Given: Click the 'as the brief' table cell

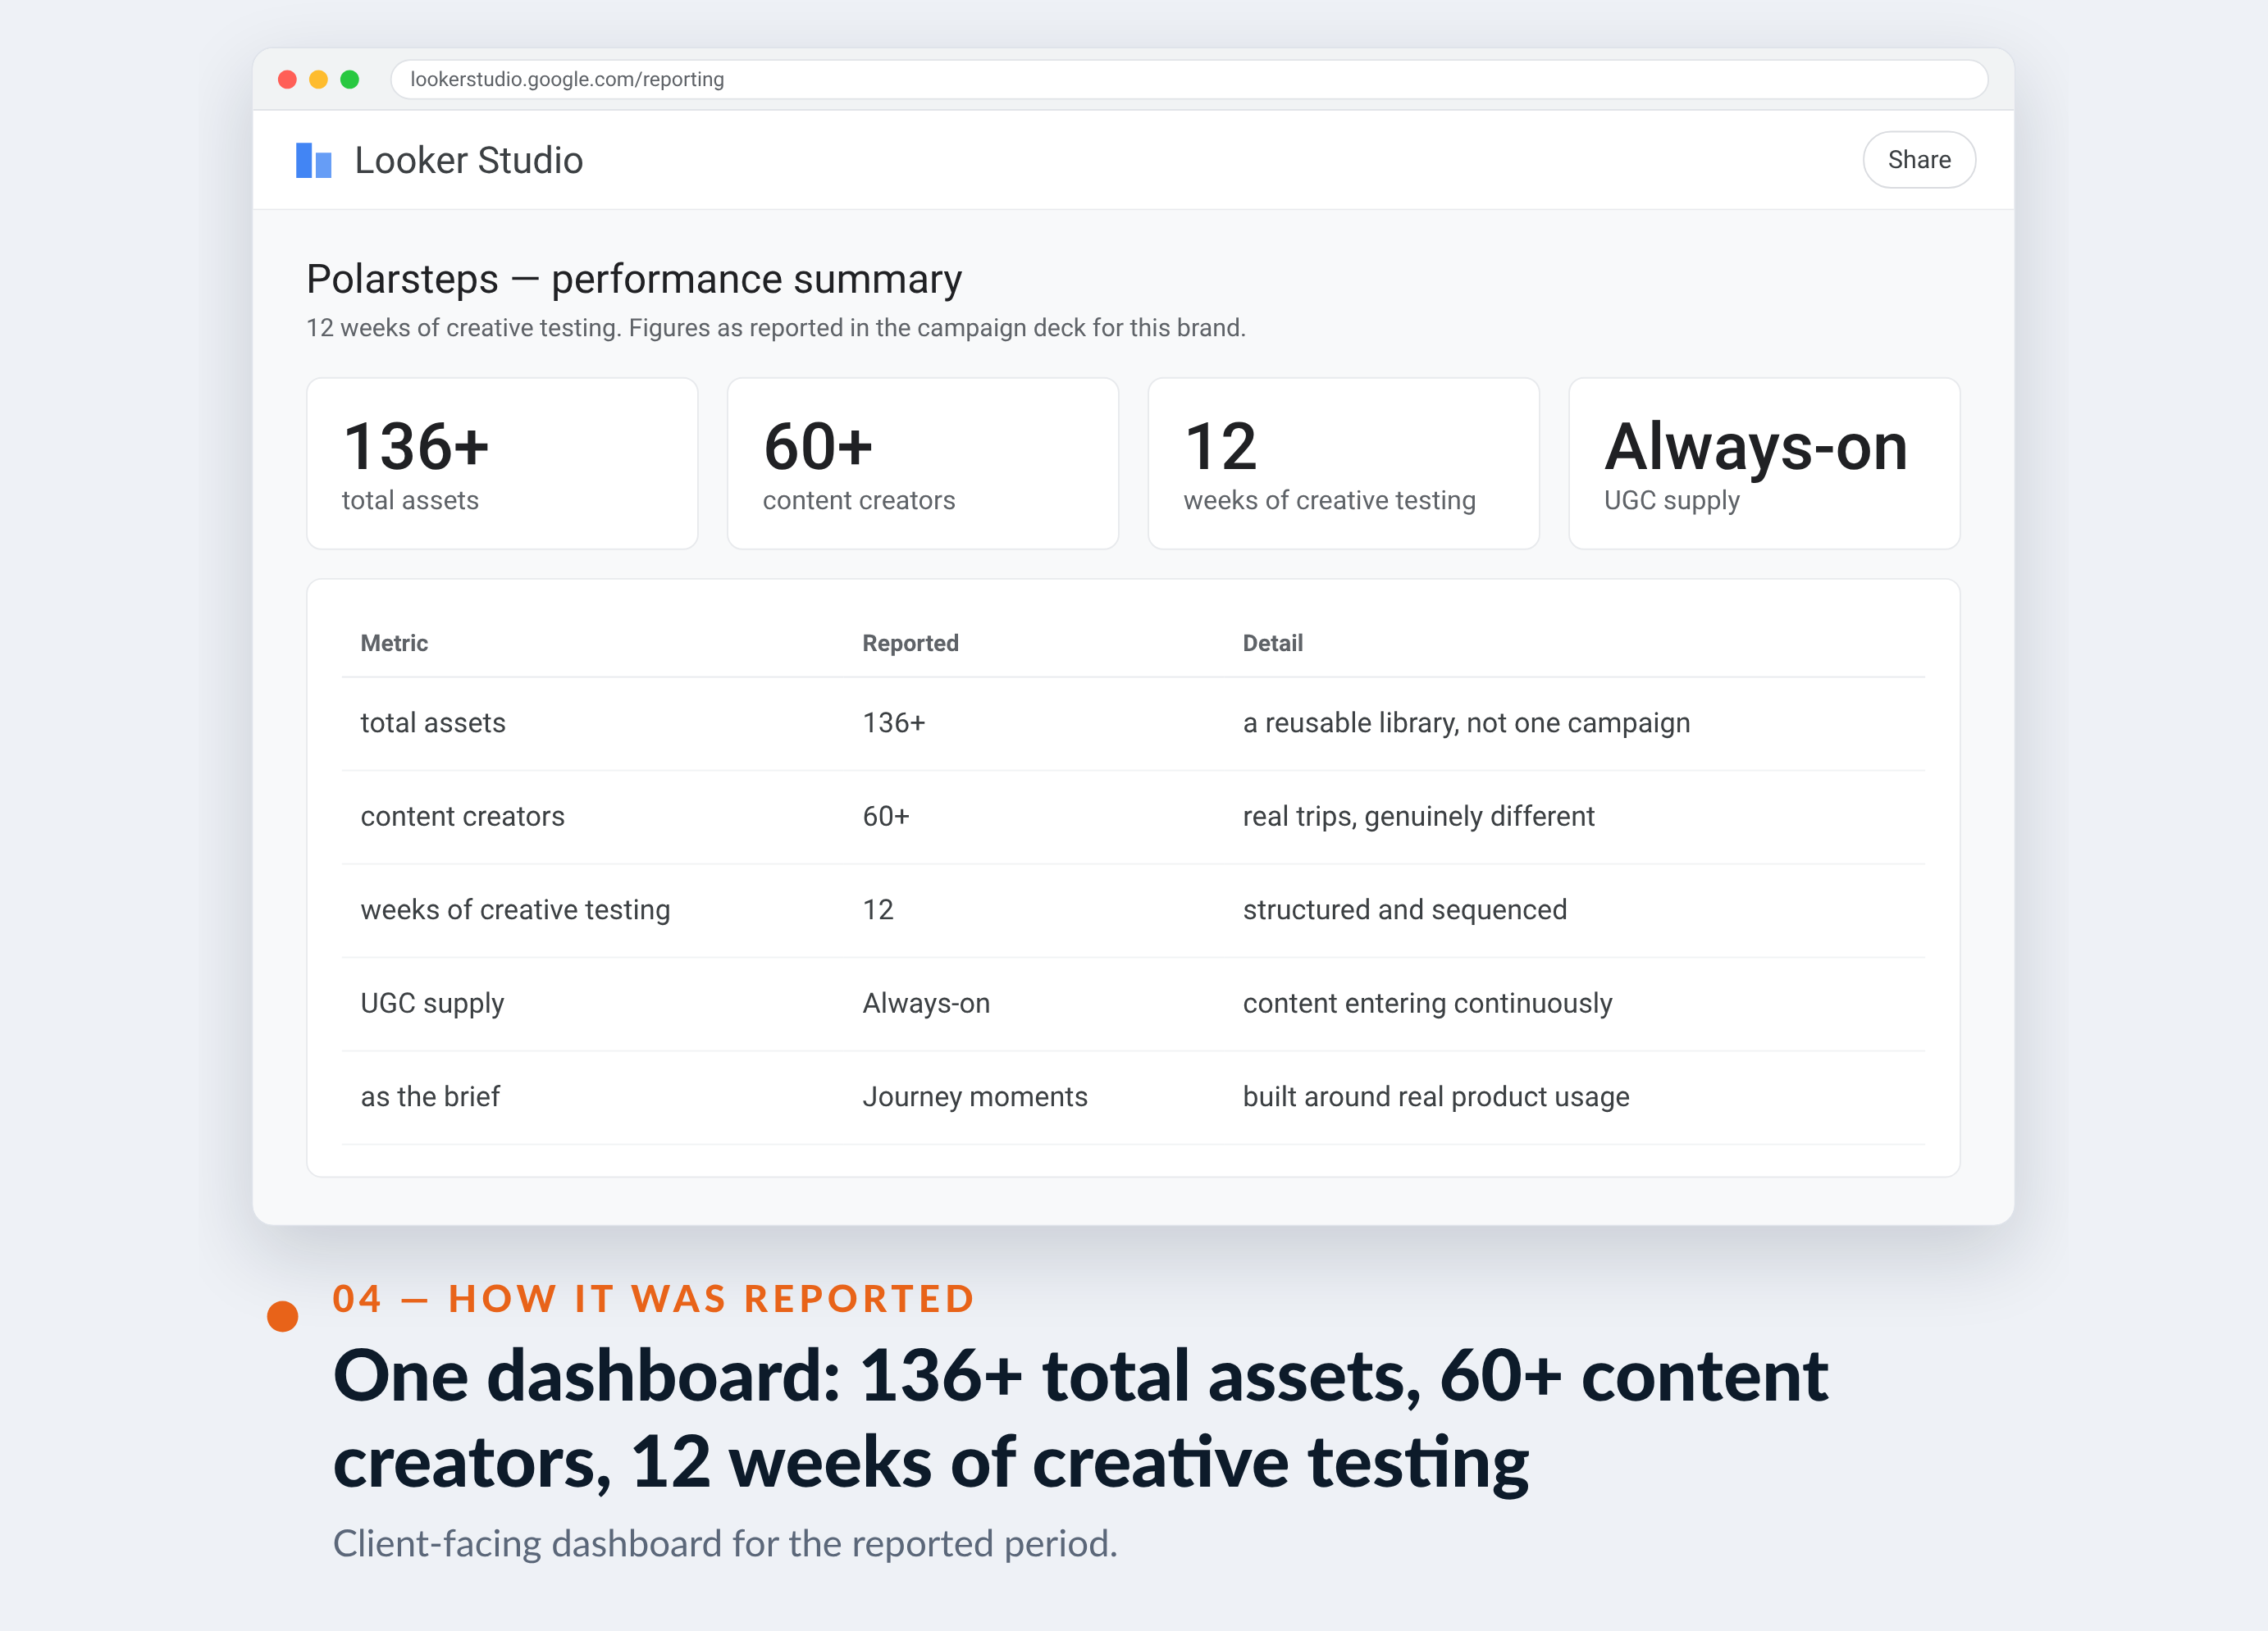Looking at the screenshot, I should point(430,1097).
